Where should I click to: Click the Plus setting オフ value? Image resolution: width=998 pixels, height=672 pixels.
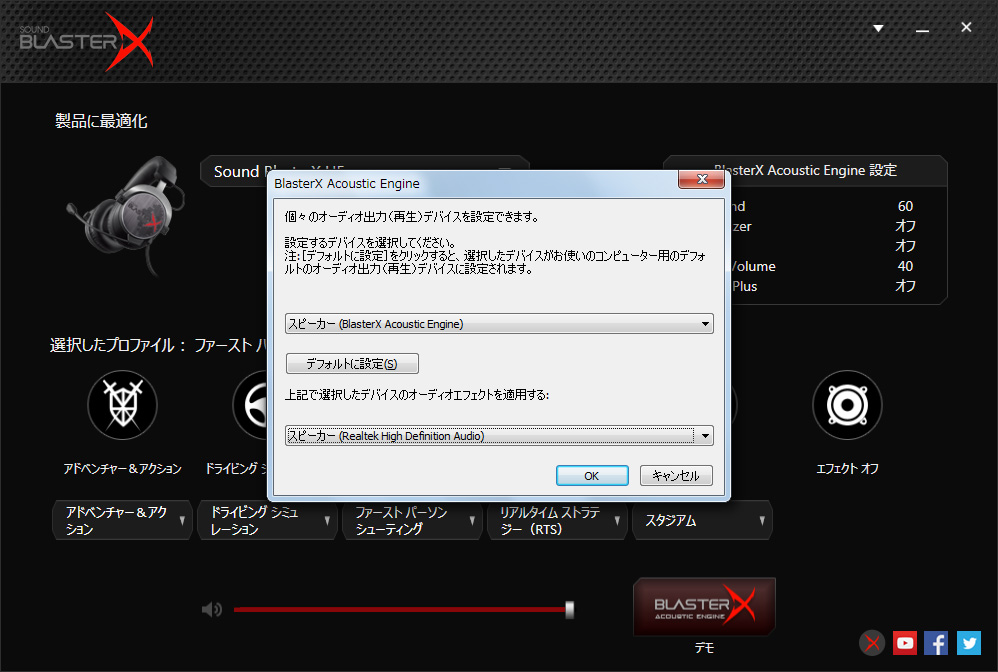click(905, 286)
